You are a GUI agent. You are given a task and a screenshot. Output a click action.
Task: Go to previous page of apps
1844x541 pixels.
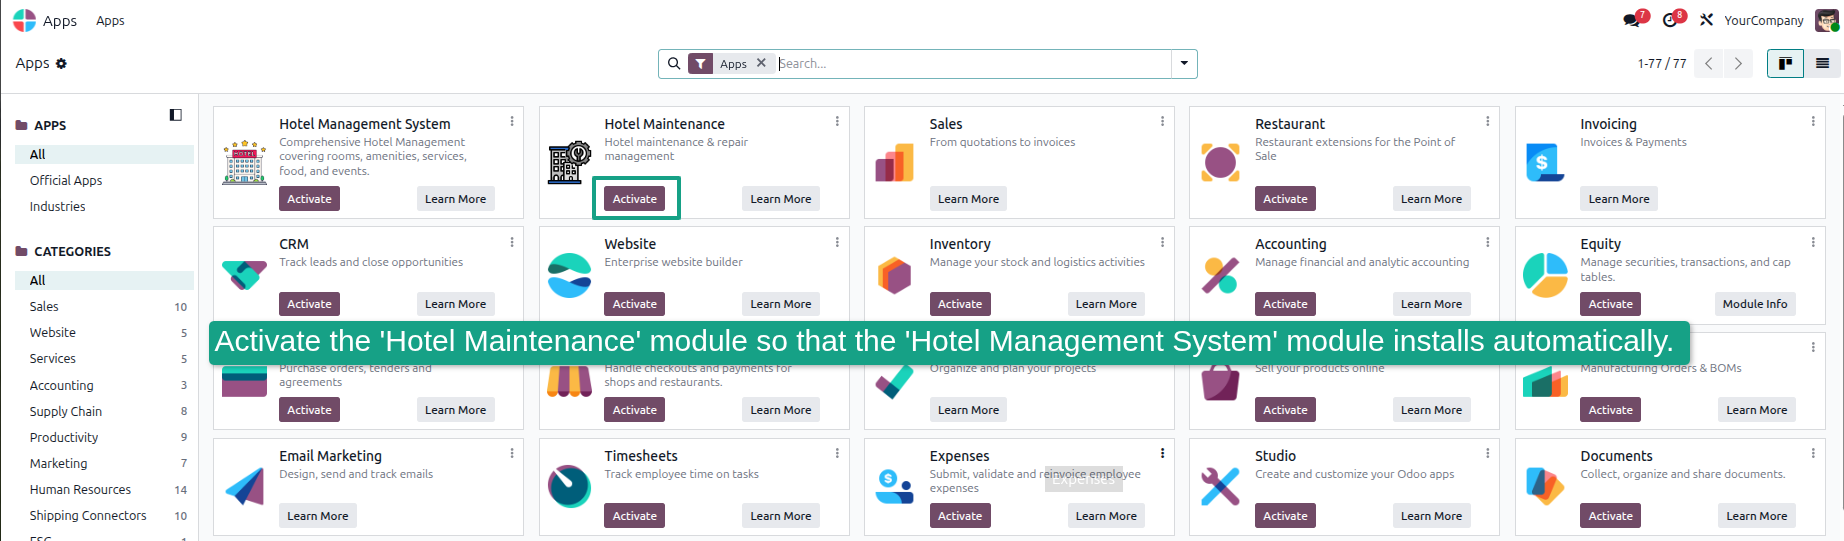click(1709, 63)
